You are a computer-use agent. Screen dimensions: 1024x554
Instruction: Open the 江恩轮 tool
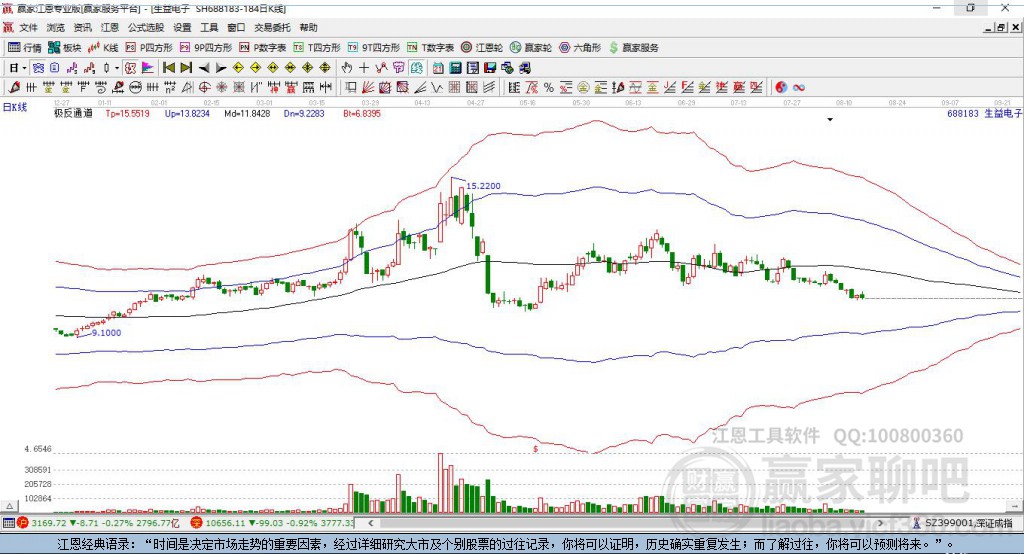482,48
